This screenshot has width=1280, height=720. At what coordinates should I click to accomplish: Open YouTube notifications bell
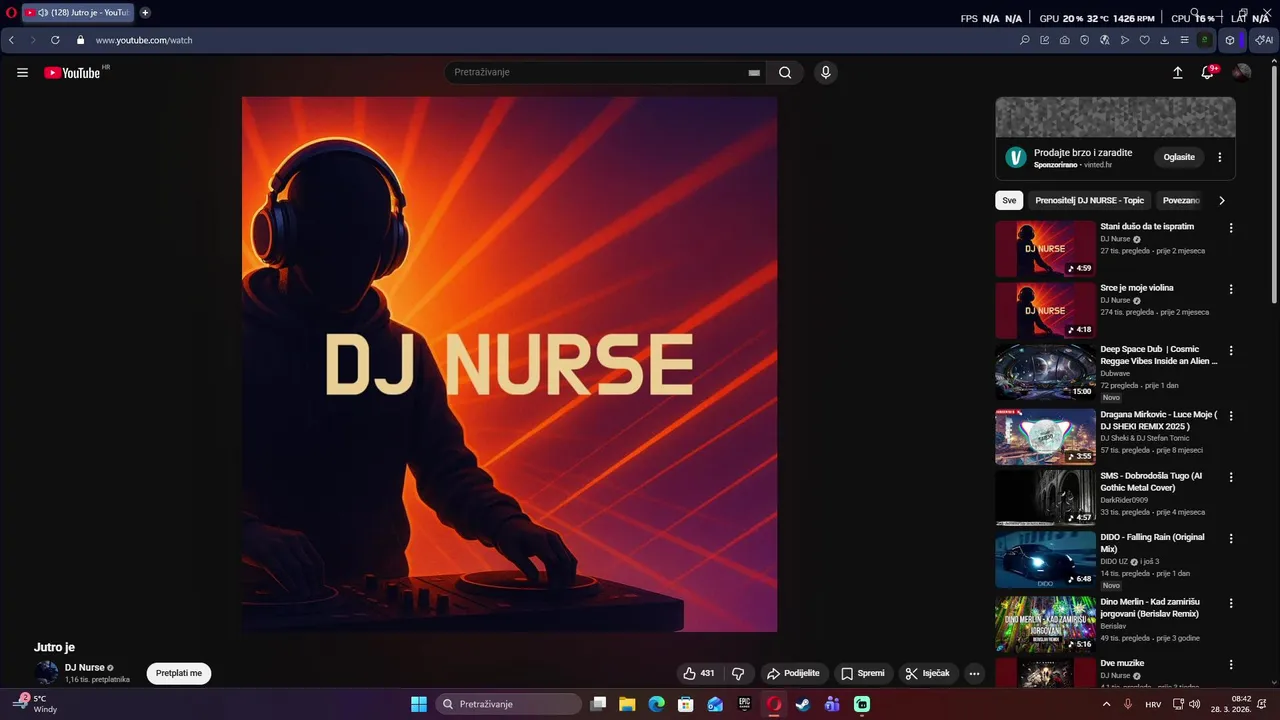coord(1207,72)
